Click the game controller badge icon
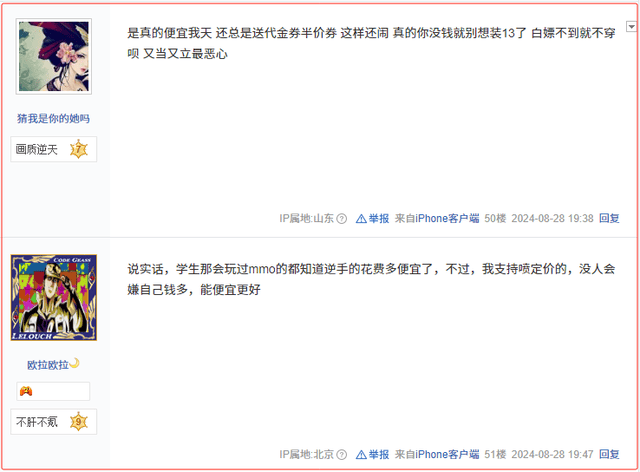Screen dimensions: 640x472 point(26,391)
